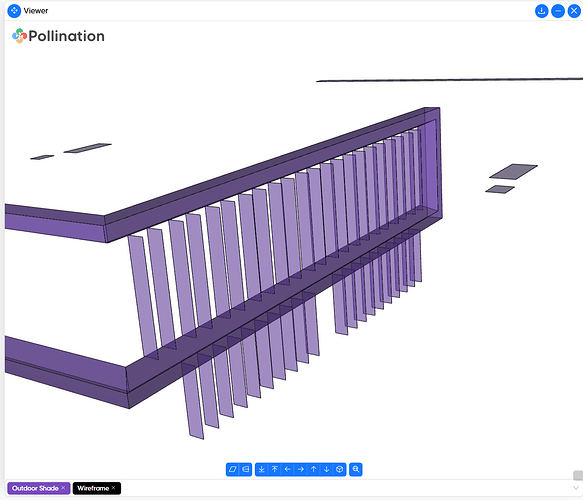Set camera to bottom view (down-to-line arrow)
Image resolution: width=583 pixels, height=500 pixels.
click(x=262, y=469)
